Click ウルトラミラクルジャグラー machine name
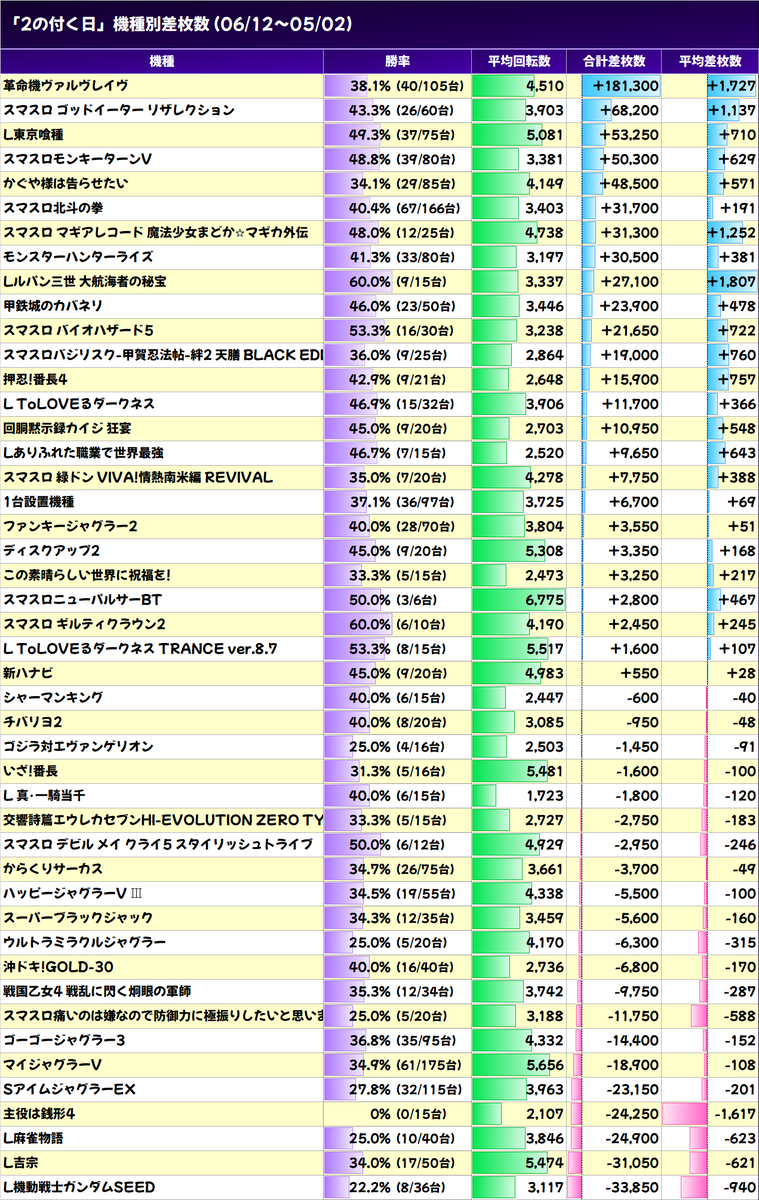Viewport: 759px width, 1200px height. tap(84, 943)
